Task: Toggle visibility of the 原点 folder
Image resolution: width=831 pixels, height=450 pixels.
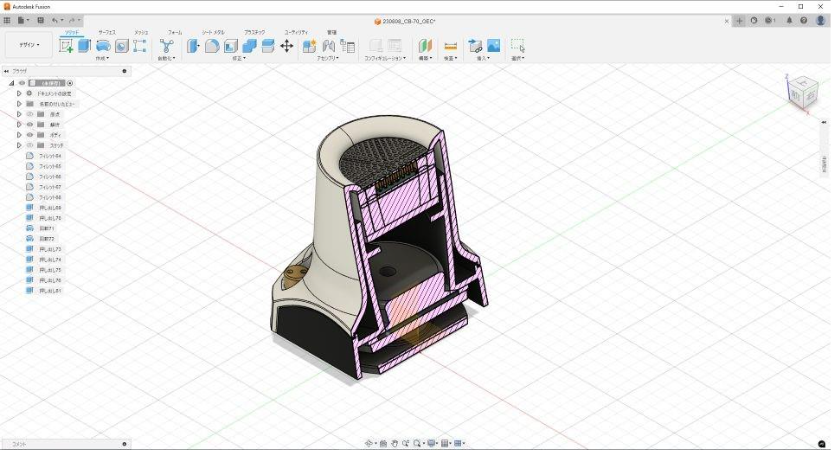Action: (29, 114)
